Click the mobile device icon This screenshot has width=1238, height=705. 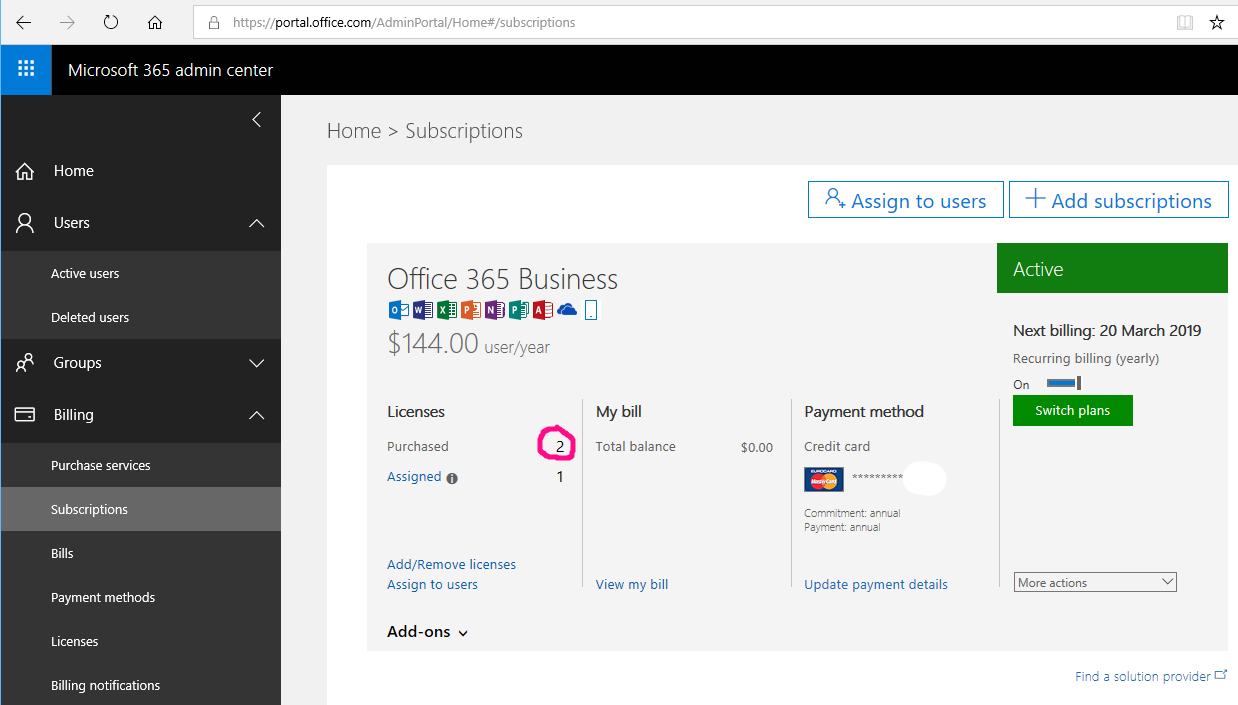tap(591, 310)
